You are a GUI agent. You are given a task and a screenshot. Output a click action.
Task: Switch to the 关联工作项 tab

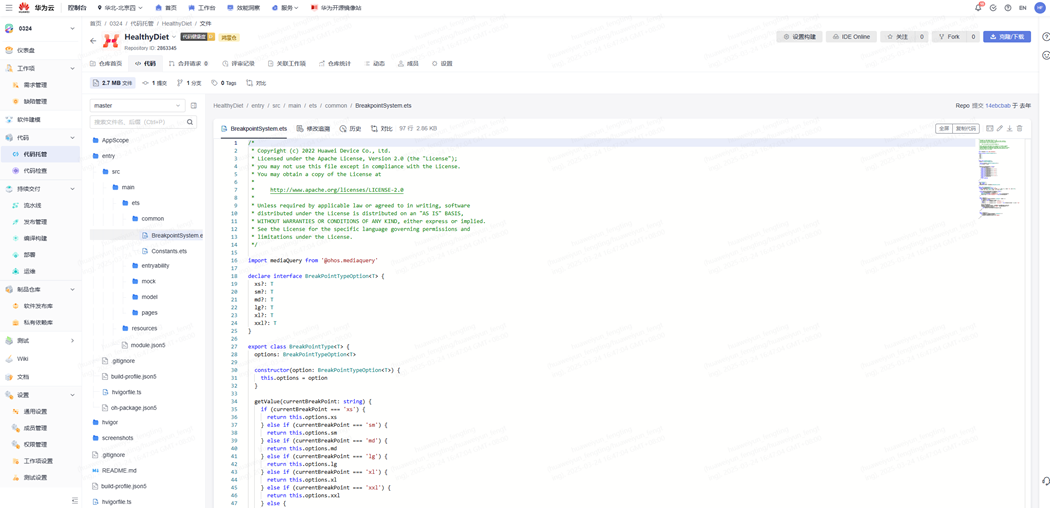click(x=287, y=64)
